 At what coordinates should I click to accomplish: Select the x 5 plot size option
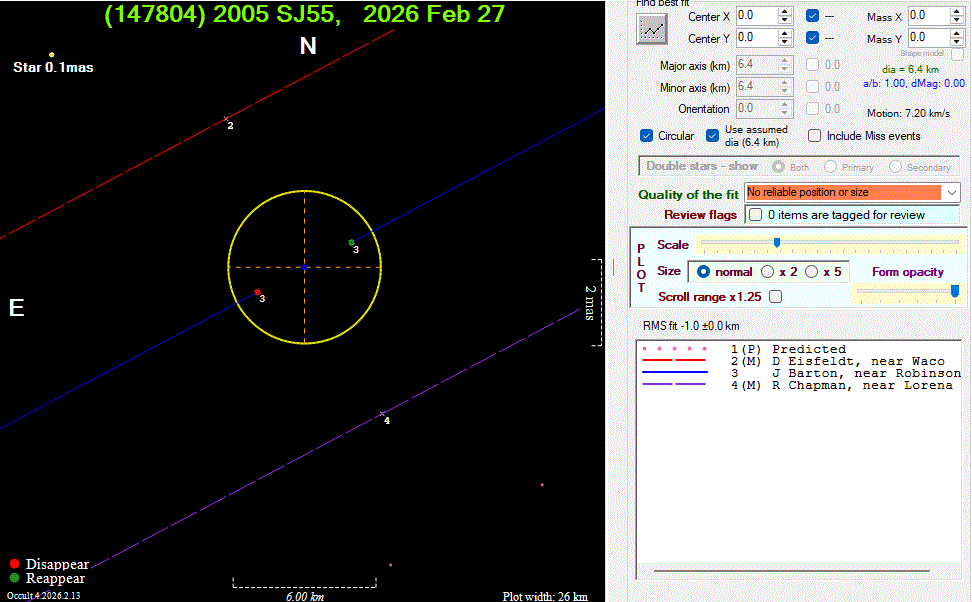(x=812, y=271)
